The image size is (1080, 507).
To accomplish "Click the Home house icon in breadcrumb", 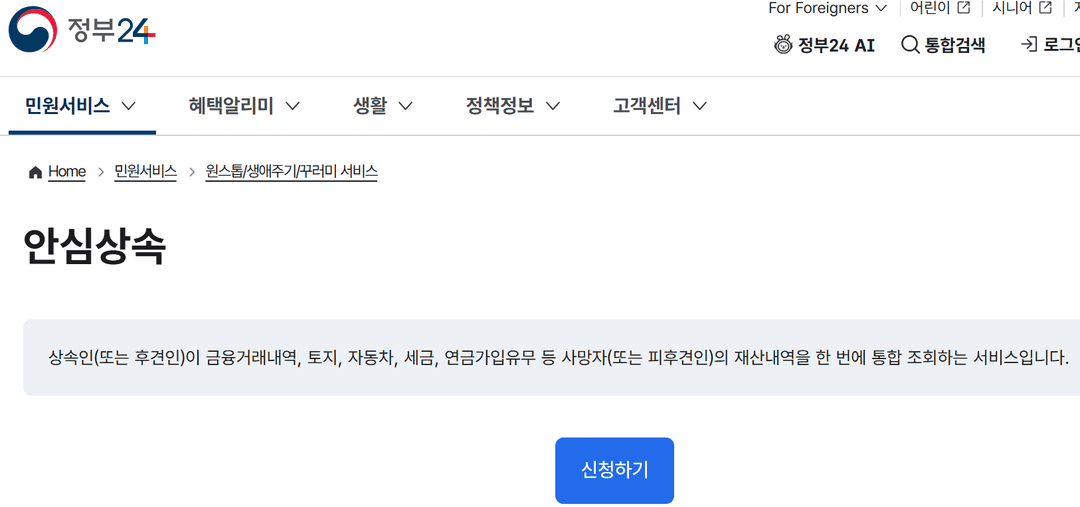I will (35, 172).
